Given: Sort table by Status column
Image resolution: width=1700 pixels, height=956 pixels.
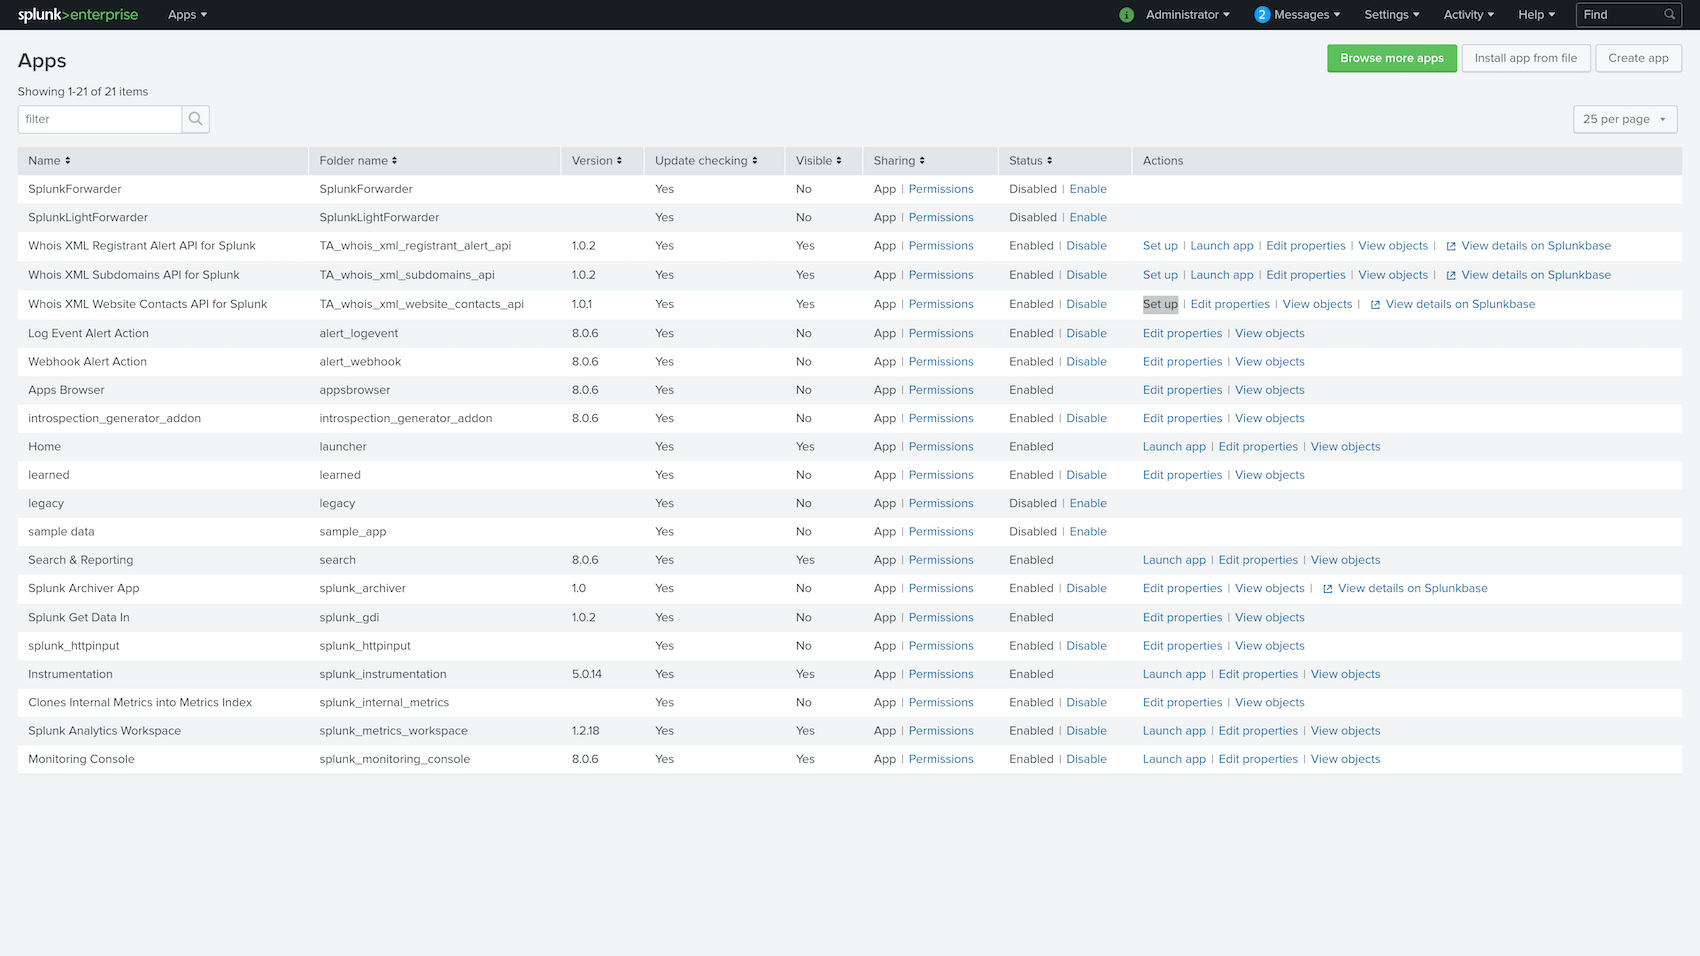Looking at the screenshot, I should (1030, 161).
